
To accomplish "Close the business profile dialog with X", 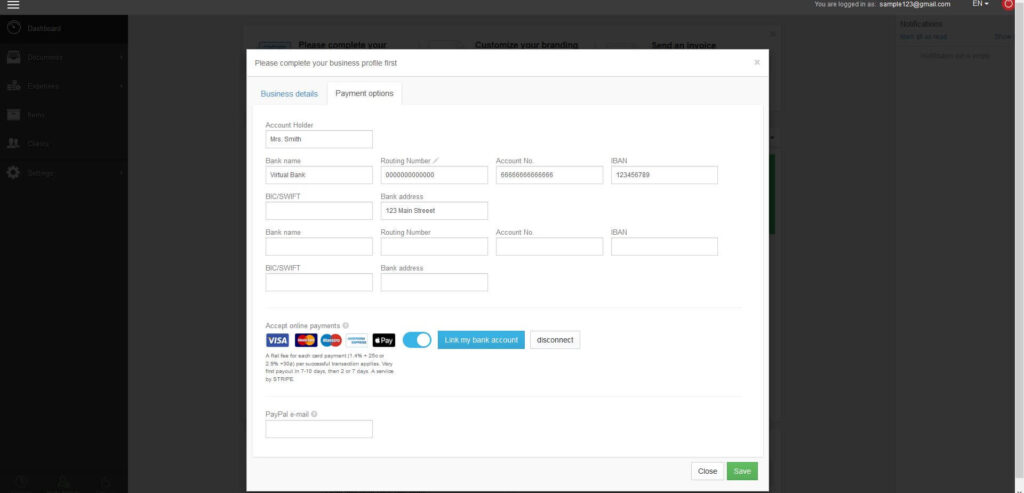I will [757, 63].
